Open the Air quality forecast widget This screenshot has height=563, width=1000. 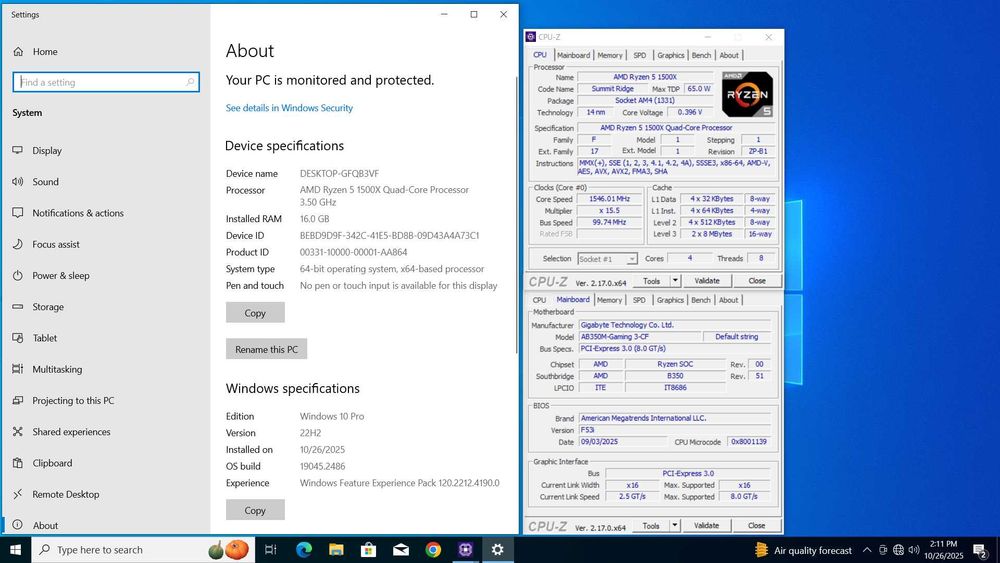tap(803, 550)
